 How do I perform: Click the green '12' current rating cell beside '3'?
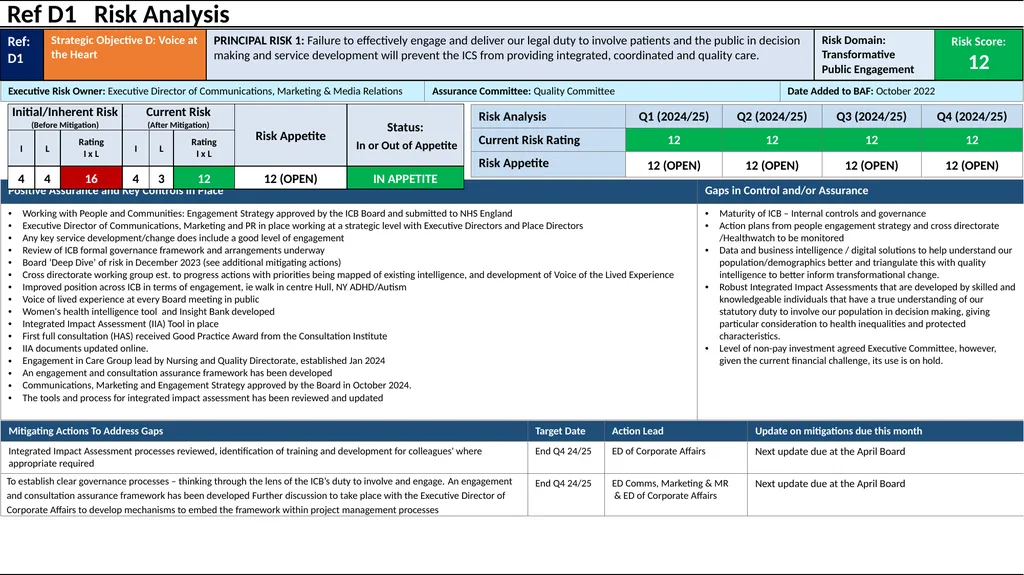coord(204,178)
